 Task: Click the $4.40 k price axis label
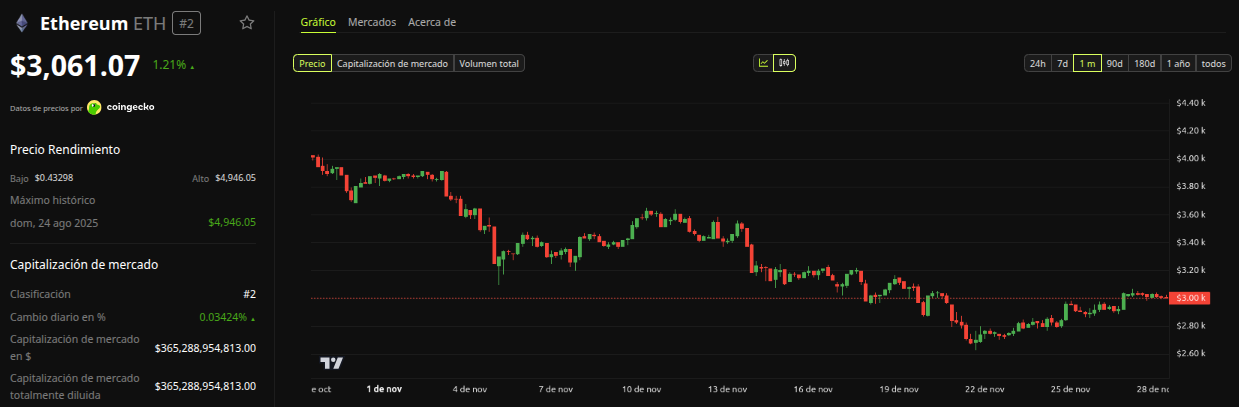[x=1192, y=103]
